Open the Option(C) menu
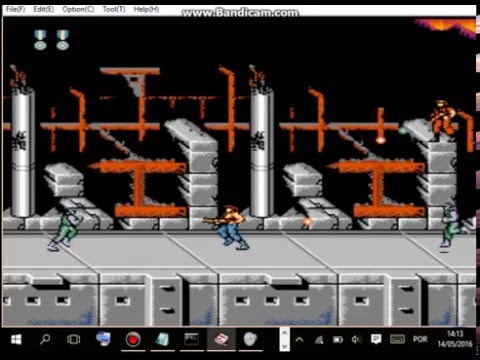 78,9
